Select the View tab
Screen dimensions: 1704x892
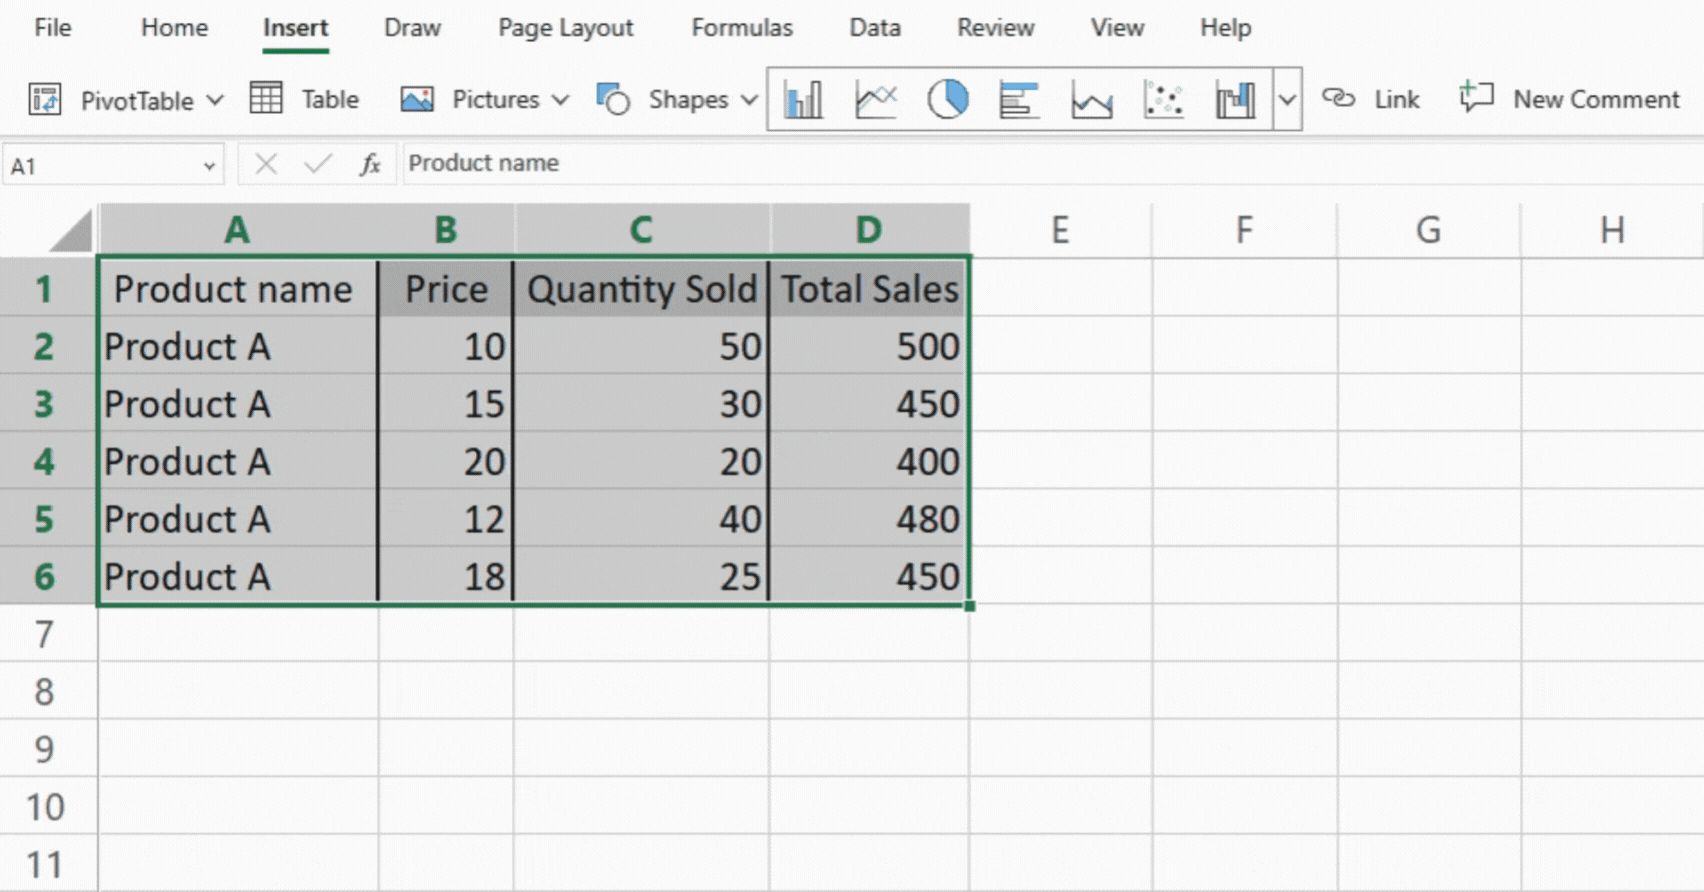(x=1117, y=28)
